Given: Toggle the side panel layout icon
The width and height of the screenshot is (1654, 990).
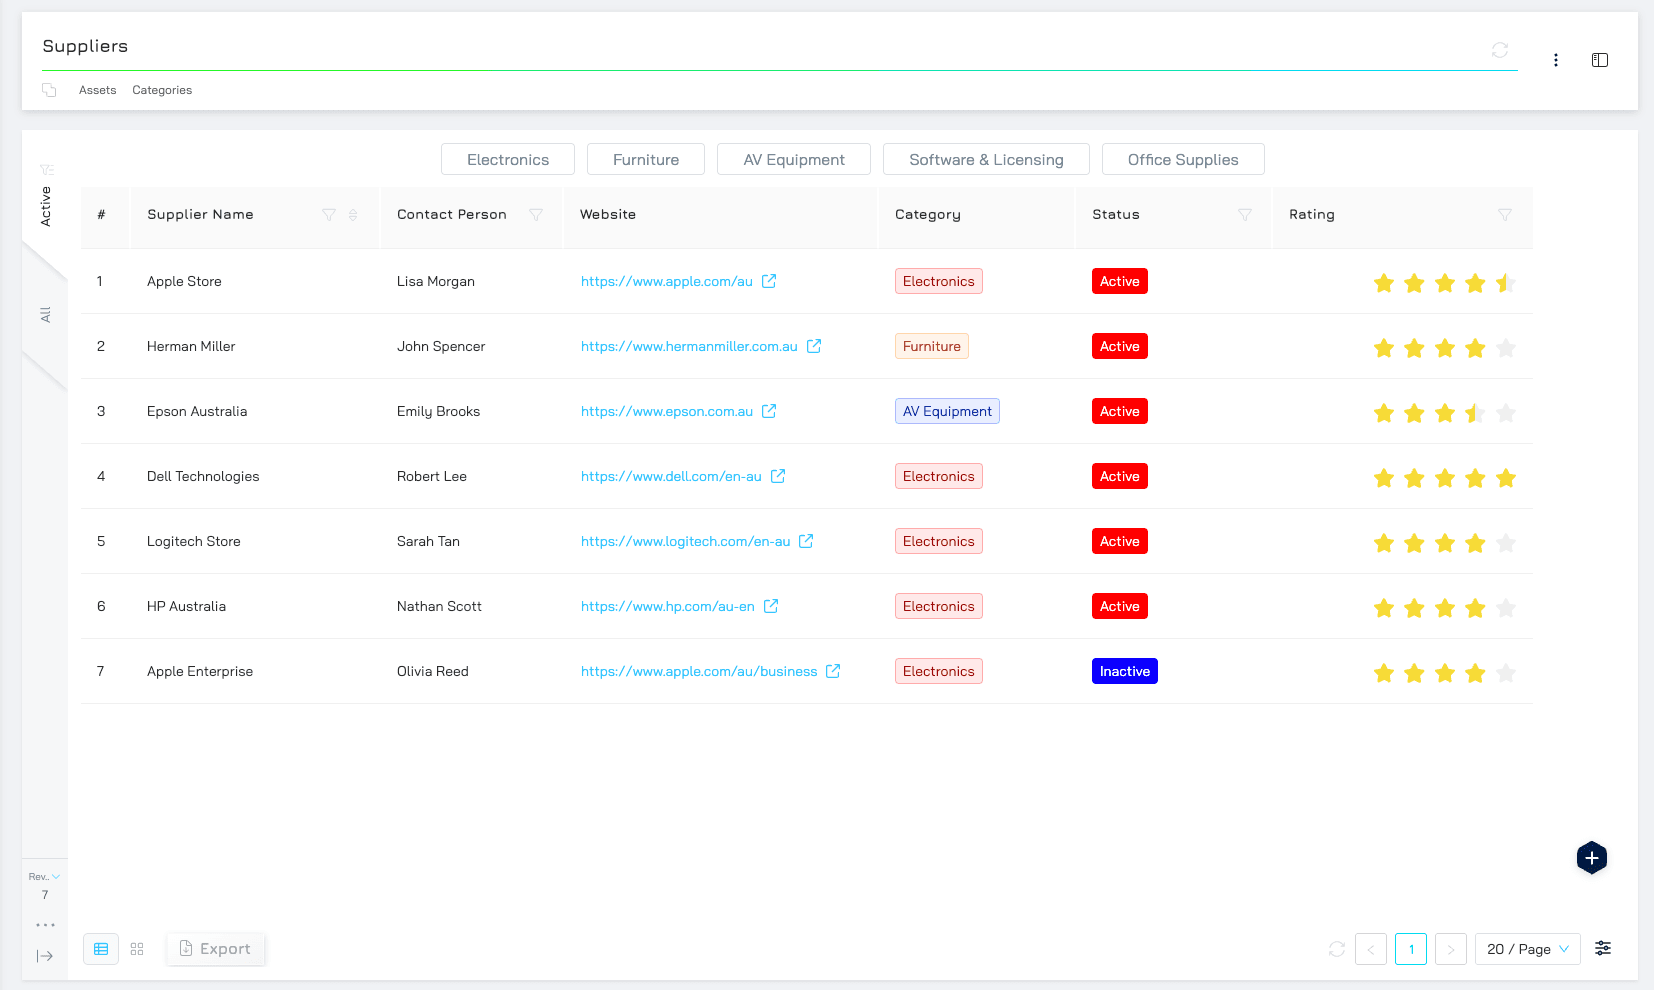Looking at the screenshot, I should [x=1600, y=60].
